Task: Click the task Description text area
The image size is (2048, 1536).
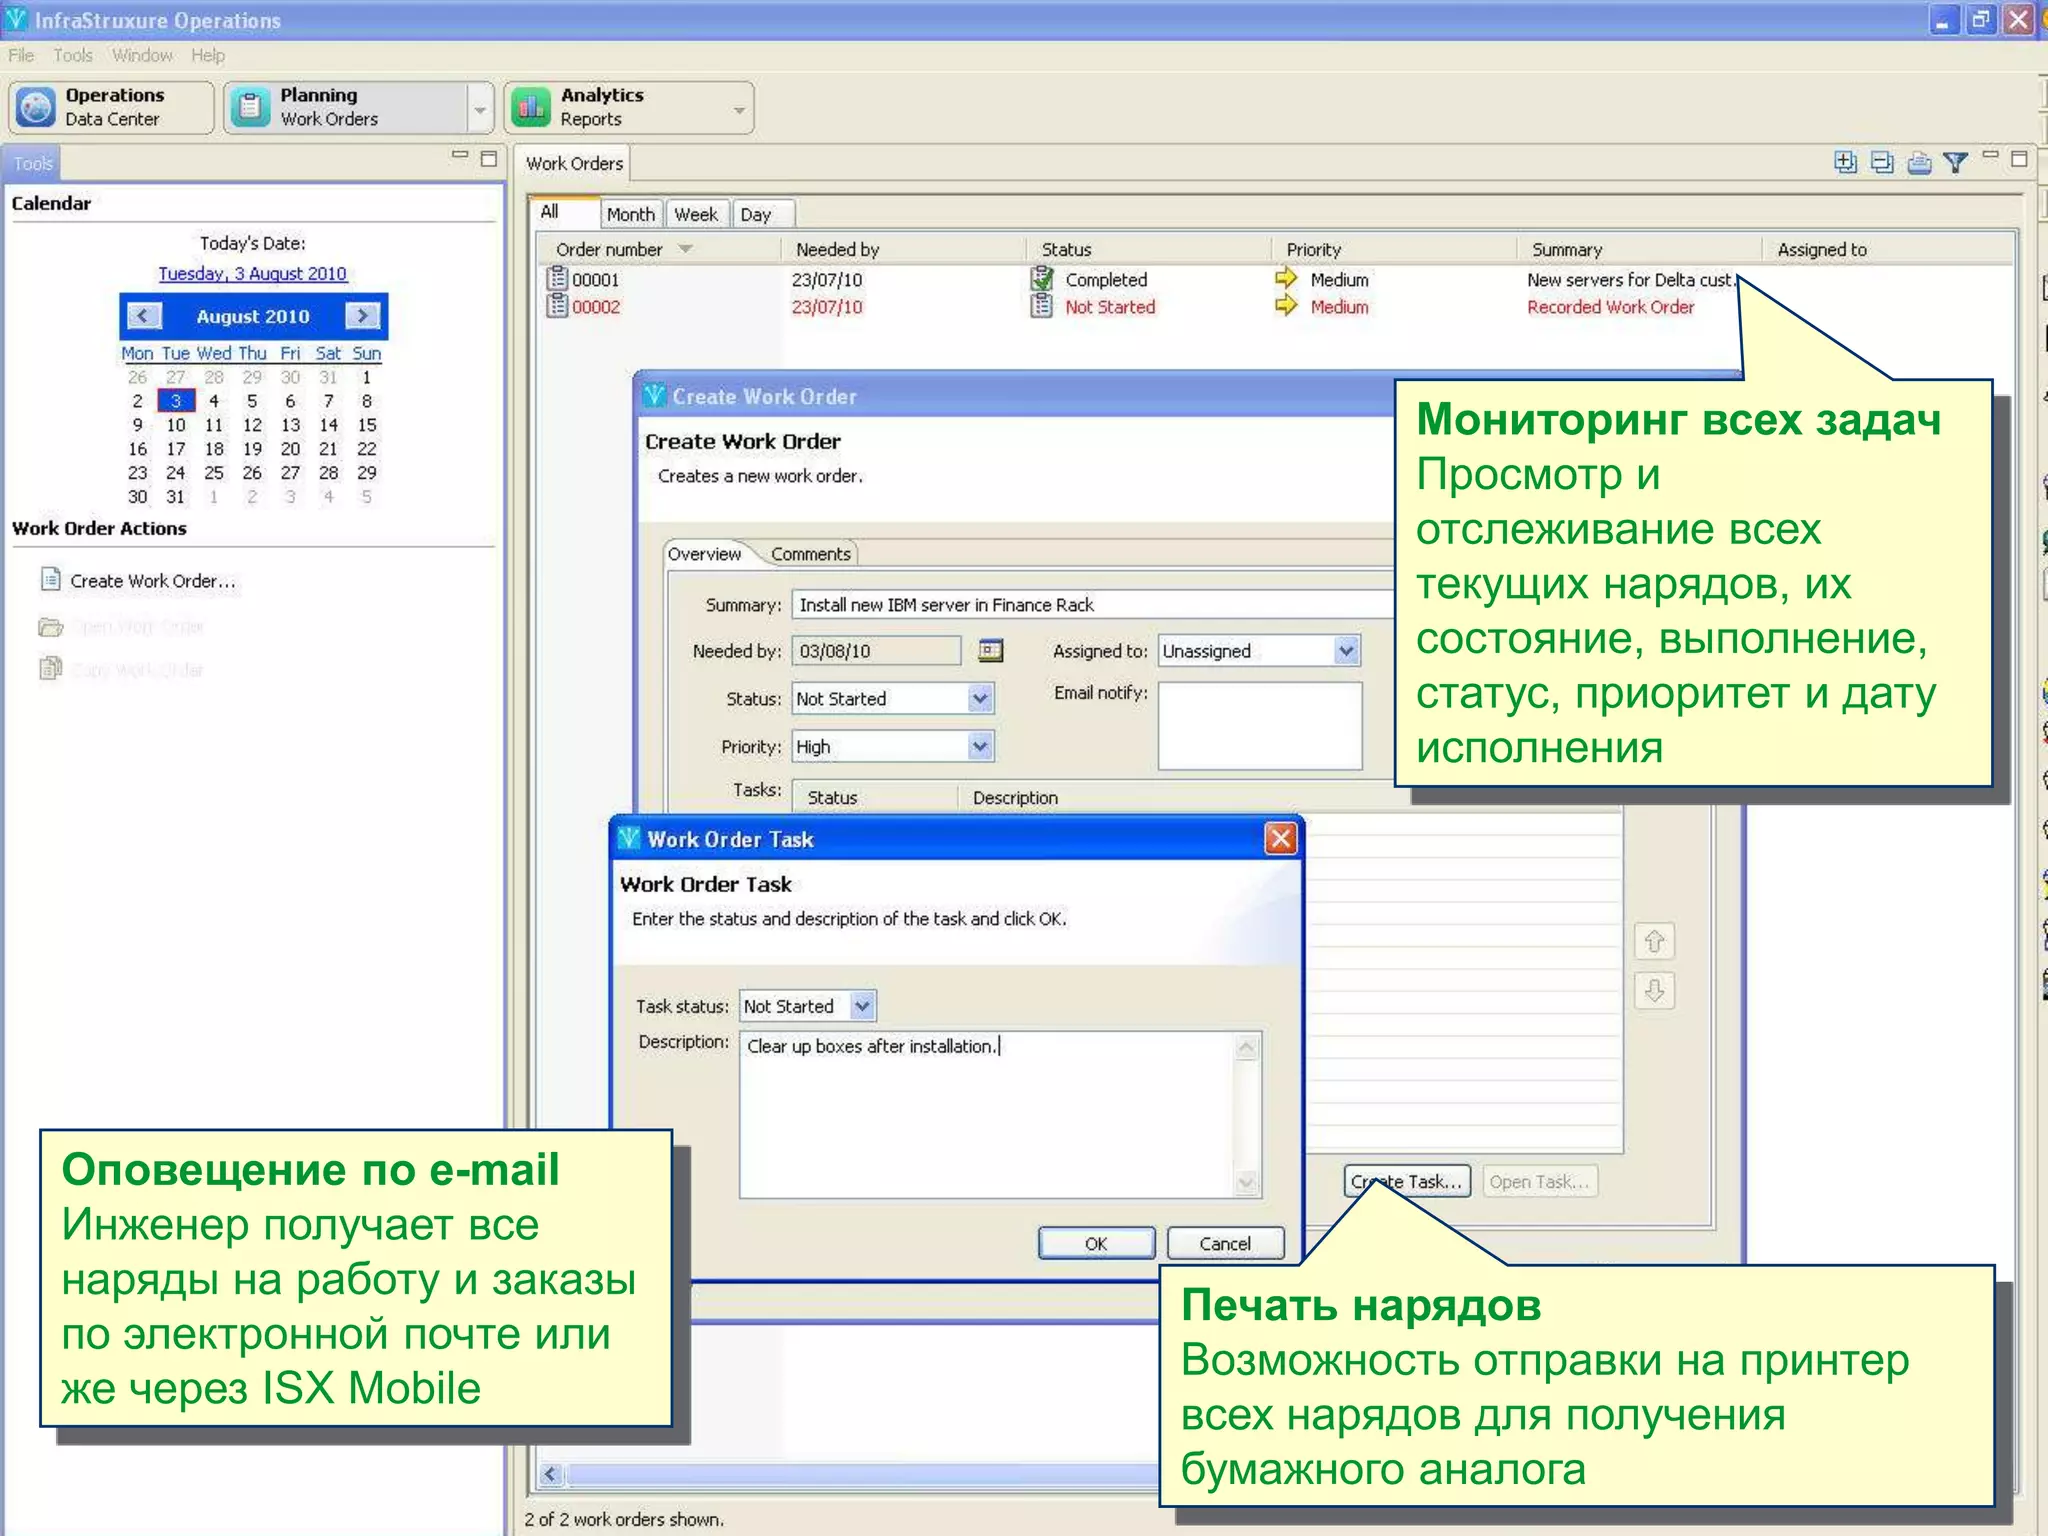Action: [x=988, y=1115]
